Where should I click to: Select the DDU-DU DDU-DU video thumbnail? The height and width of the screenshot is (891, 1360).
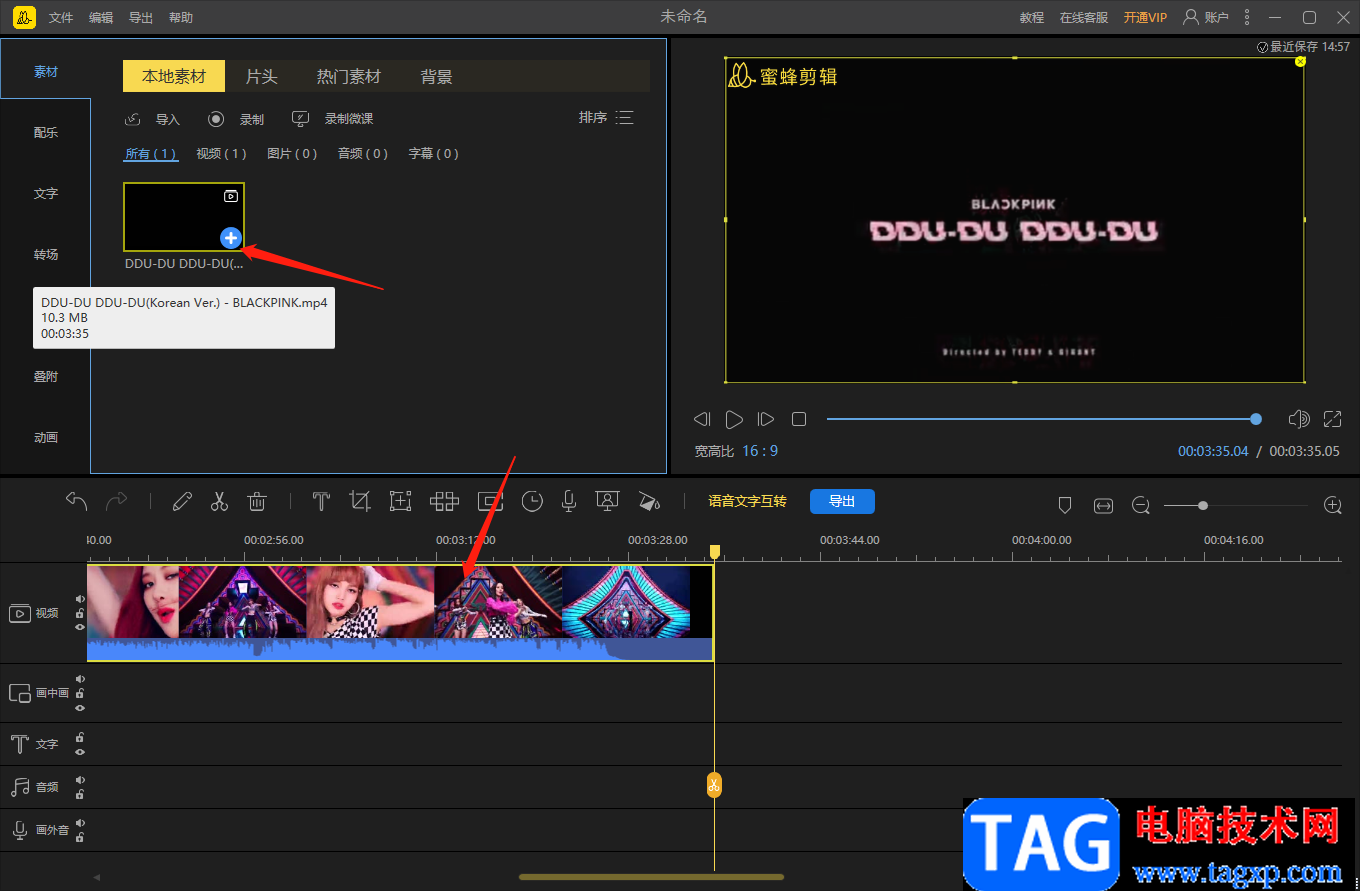point(184,217)
